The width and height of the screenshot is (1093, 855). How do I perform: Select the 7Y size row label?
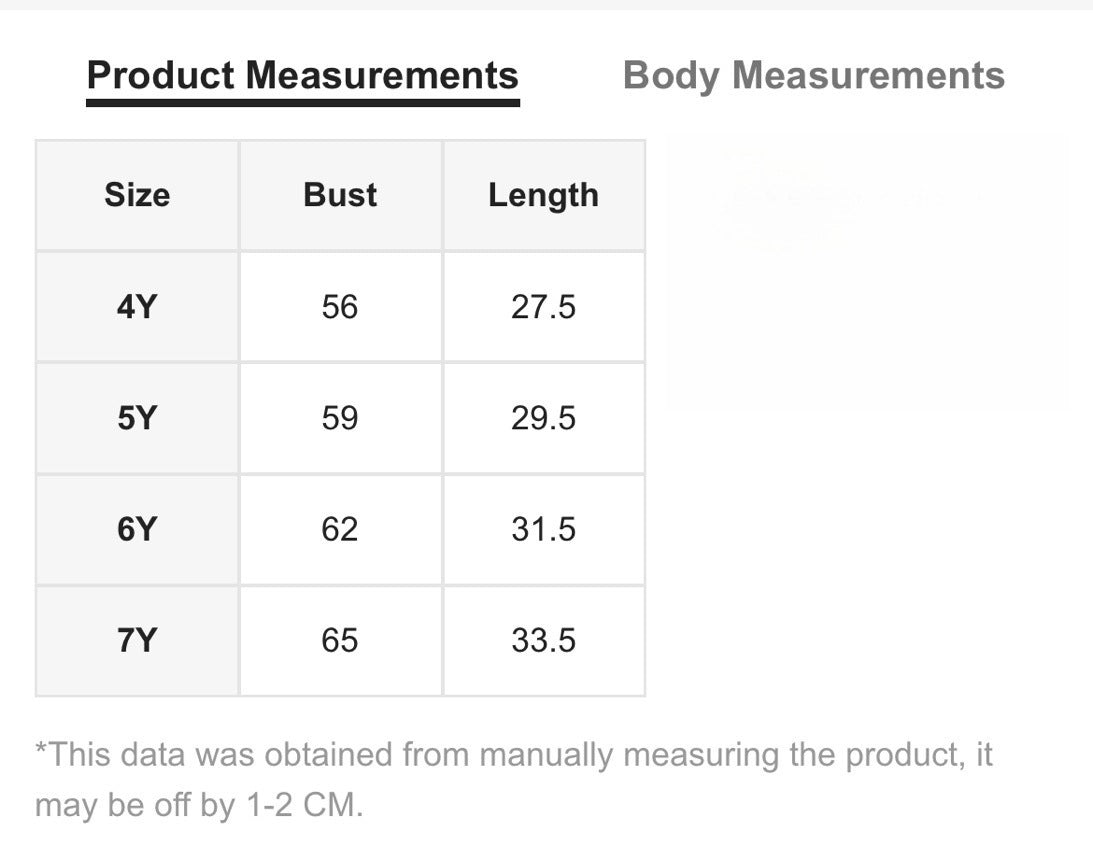137,640
